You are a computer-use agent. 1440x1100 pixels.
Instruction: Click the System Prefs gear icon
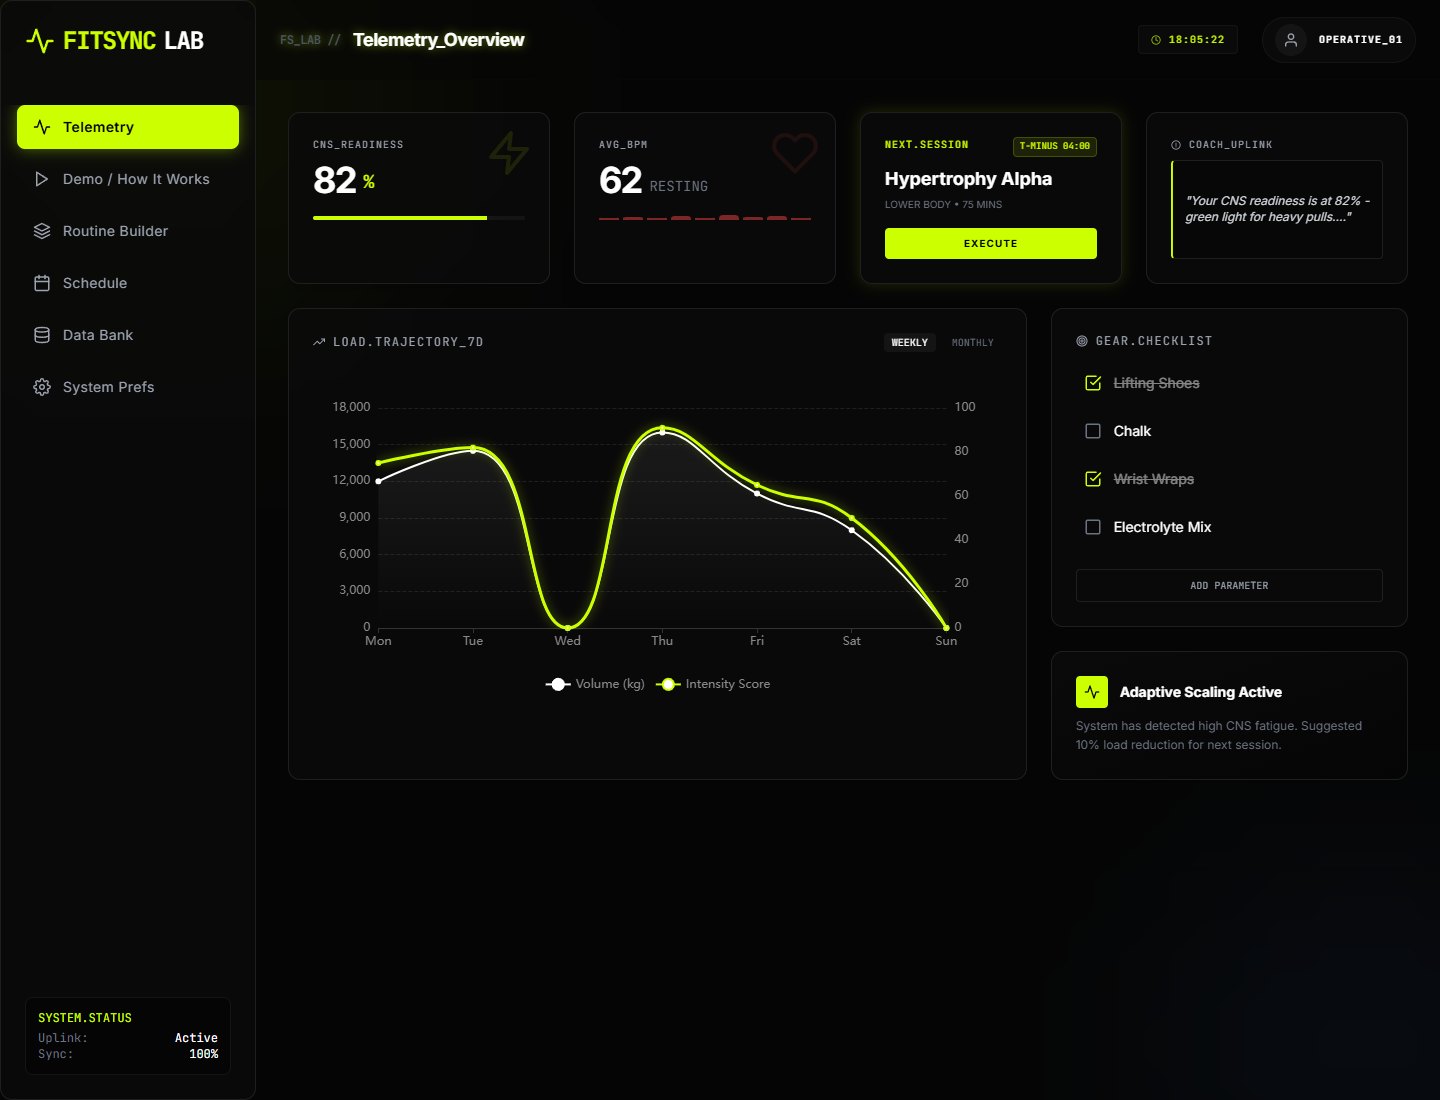[x=42, y=387]
